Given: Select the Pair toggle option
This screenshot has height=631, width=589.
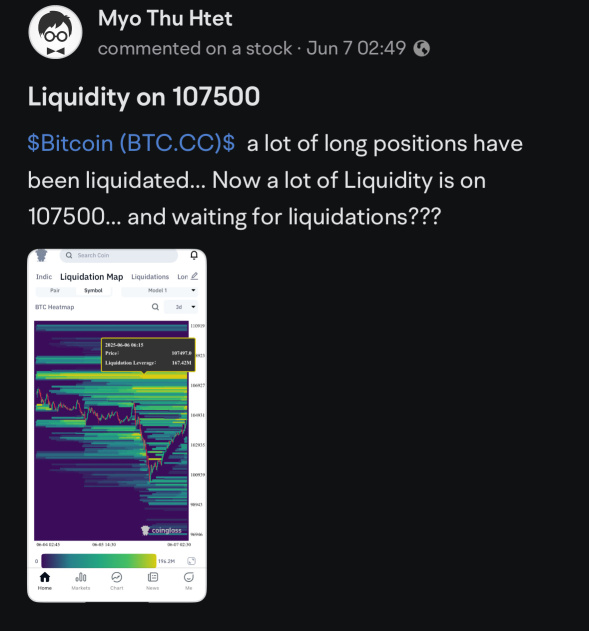Looking at the screenshot, I should (55, 291).
